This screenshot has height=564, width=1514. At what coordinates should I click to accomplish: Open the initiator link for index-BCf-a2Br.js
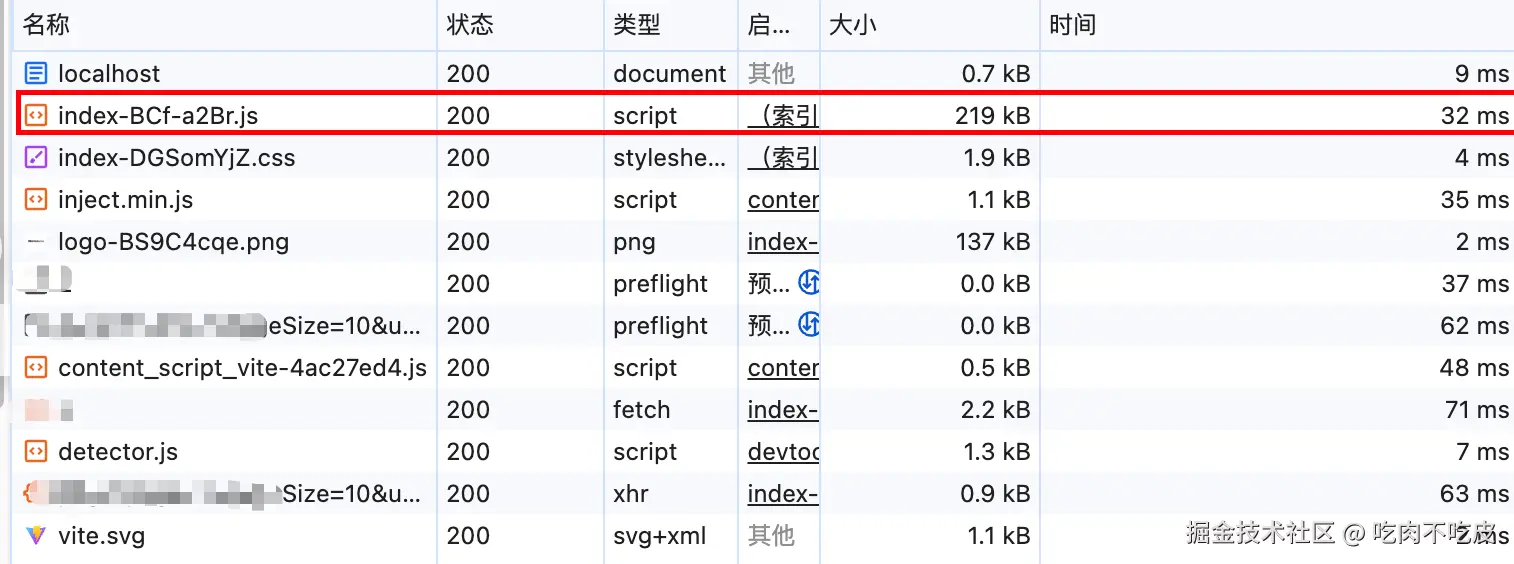(x=783, y=116)
